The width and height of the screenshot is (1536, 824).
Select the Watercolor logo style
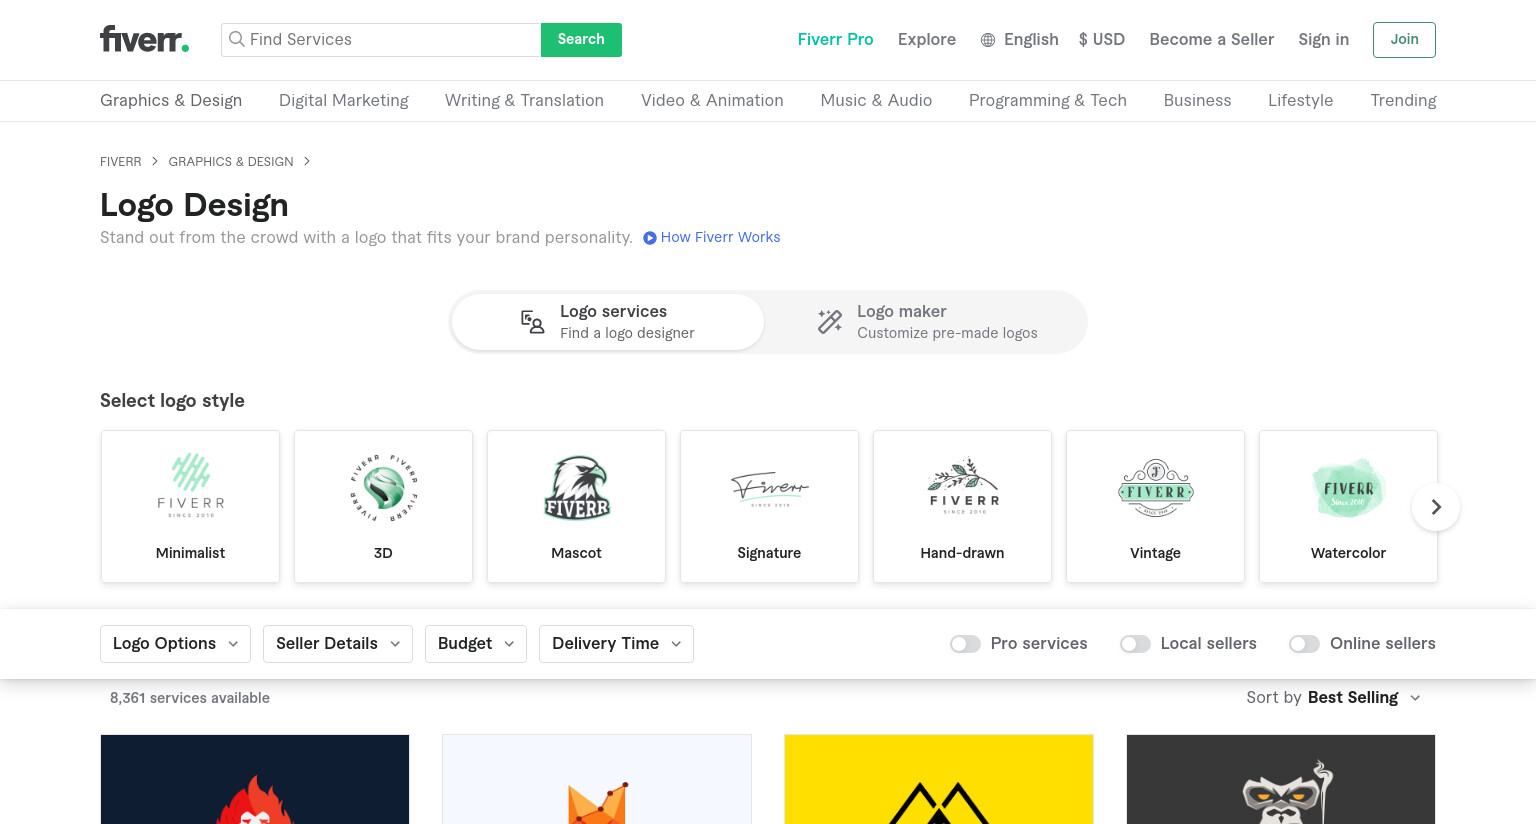click(1348, 506)
